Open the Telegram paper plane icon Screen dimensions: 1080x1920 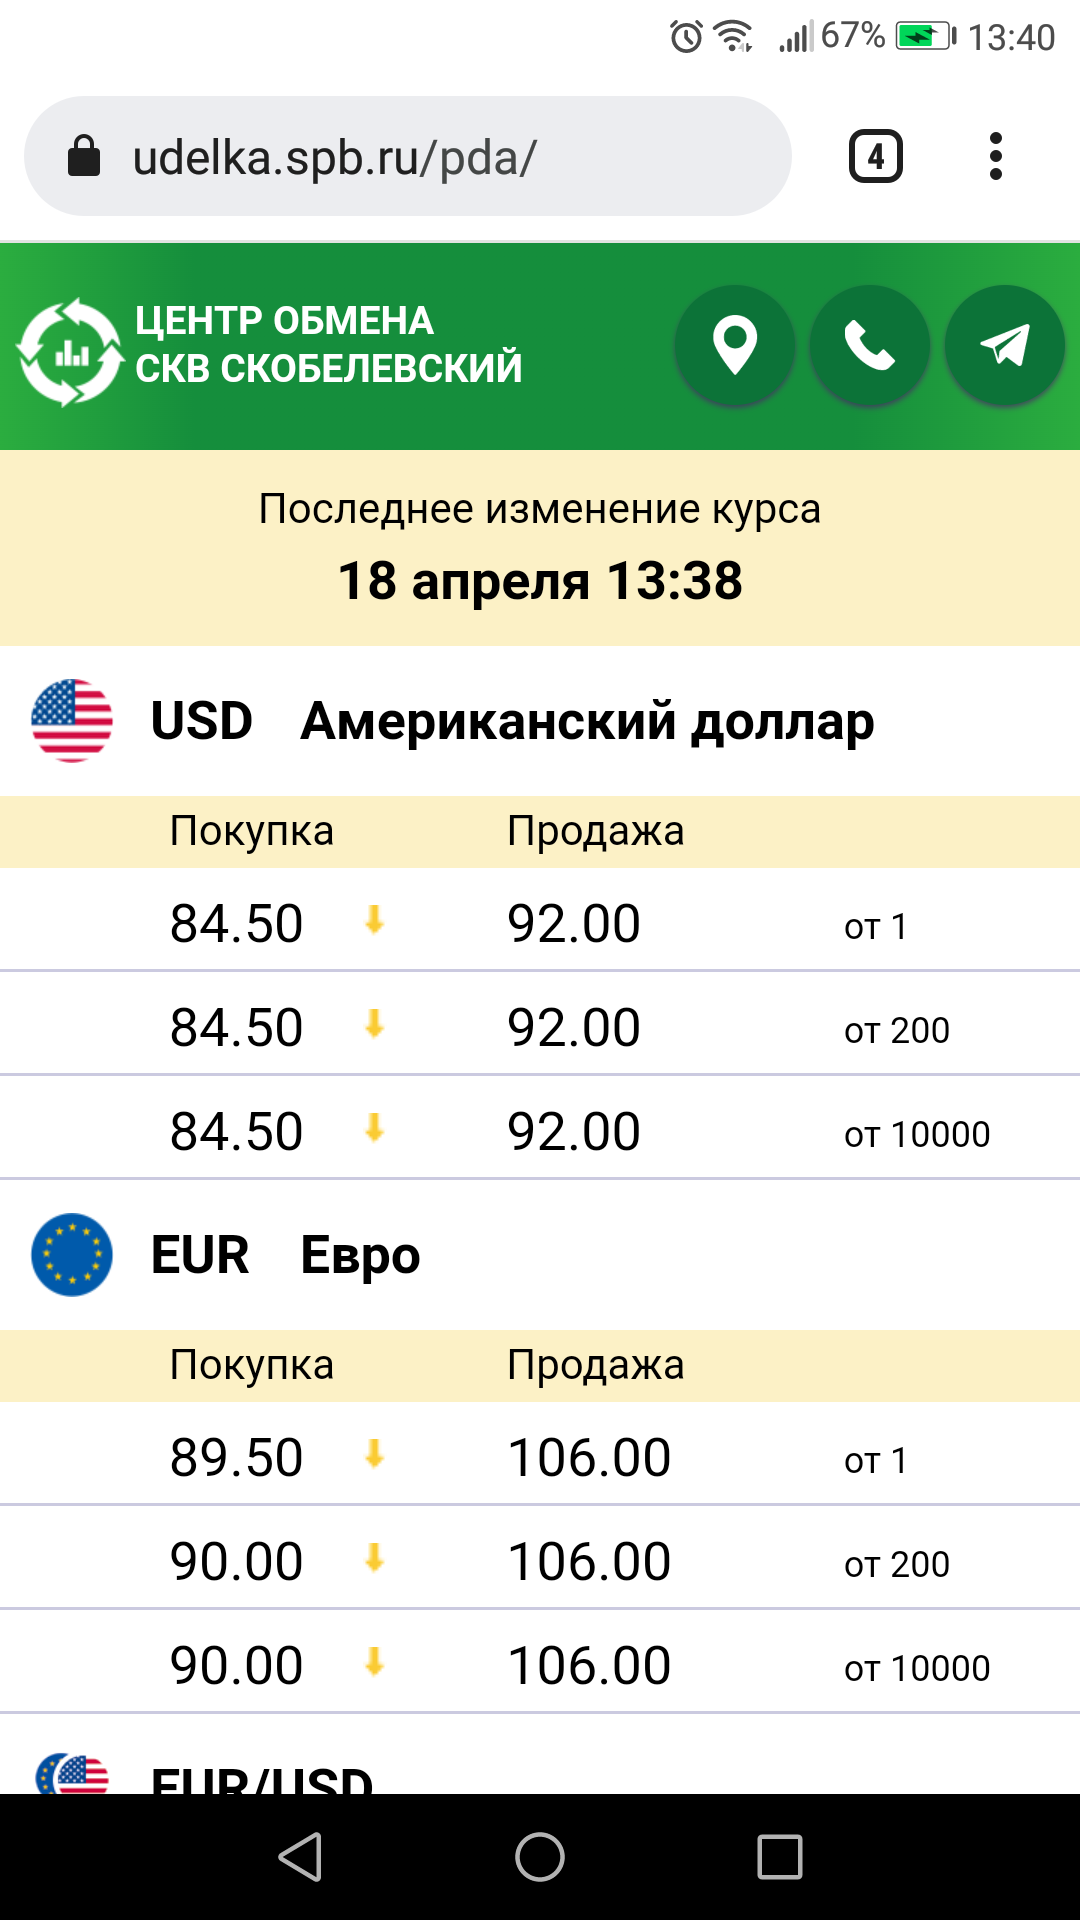(x=1004, y=346)
